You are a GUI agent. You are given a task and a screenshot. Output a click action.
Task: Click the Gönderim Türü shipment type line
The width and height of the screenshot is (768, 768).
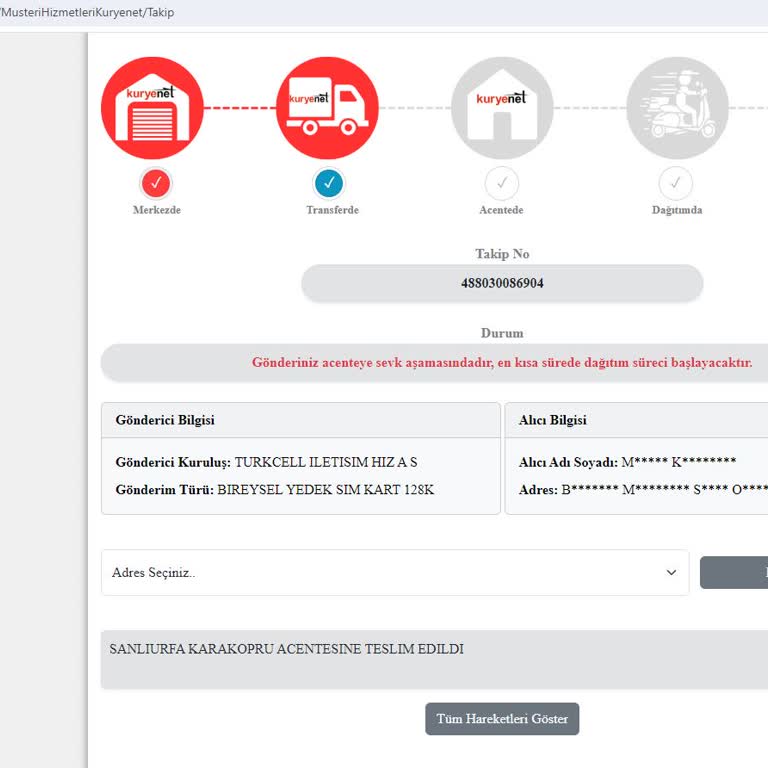275,490
